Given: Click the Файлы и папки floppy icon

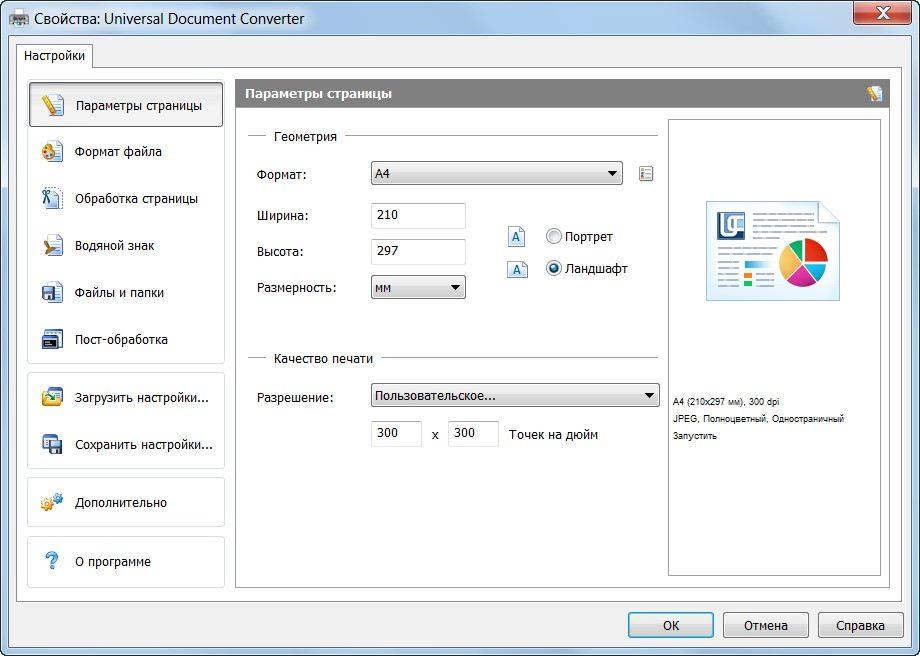Looking at the screenshot, I should point(52,292).
